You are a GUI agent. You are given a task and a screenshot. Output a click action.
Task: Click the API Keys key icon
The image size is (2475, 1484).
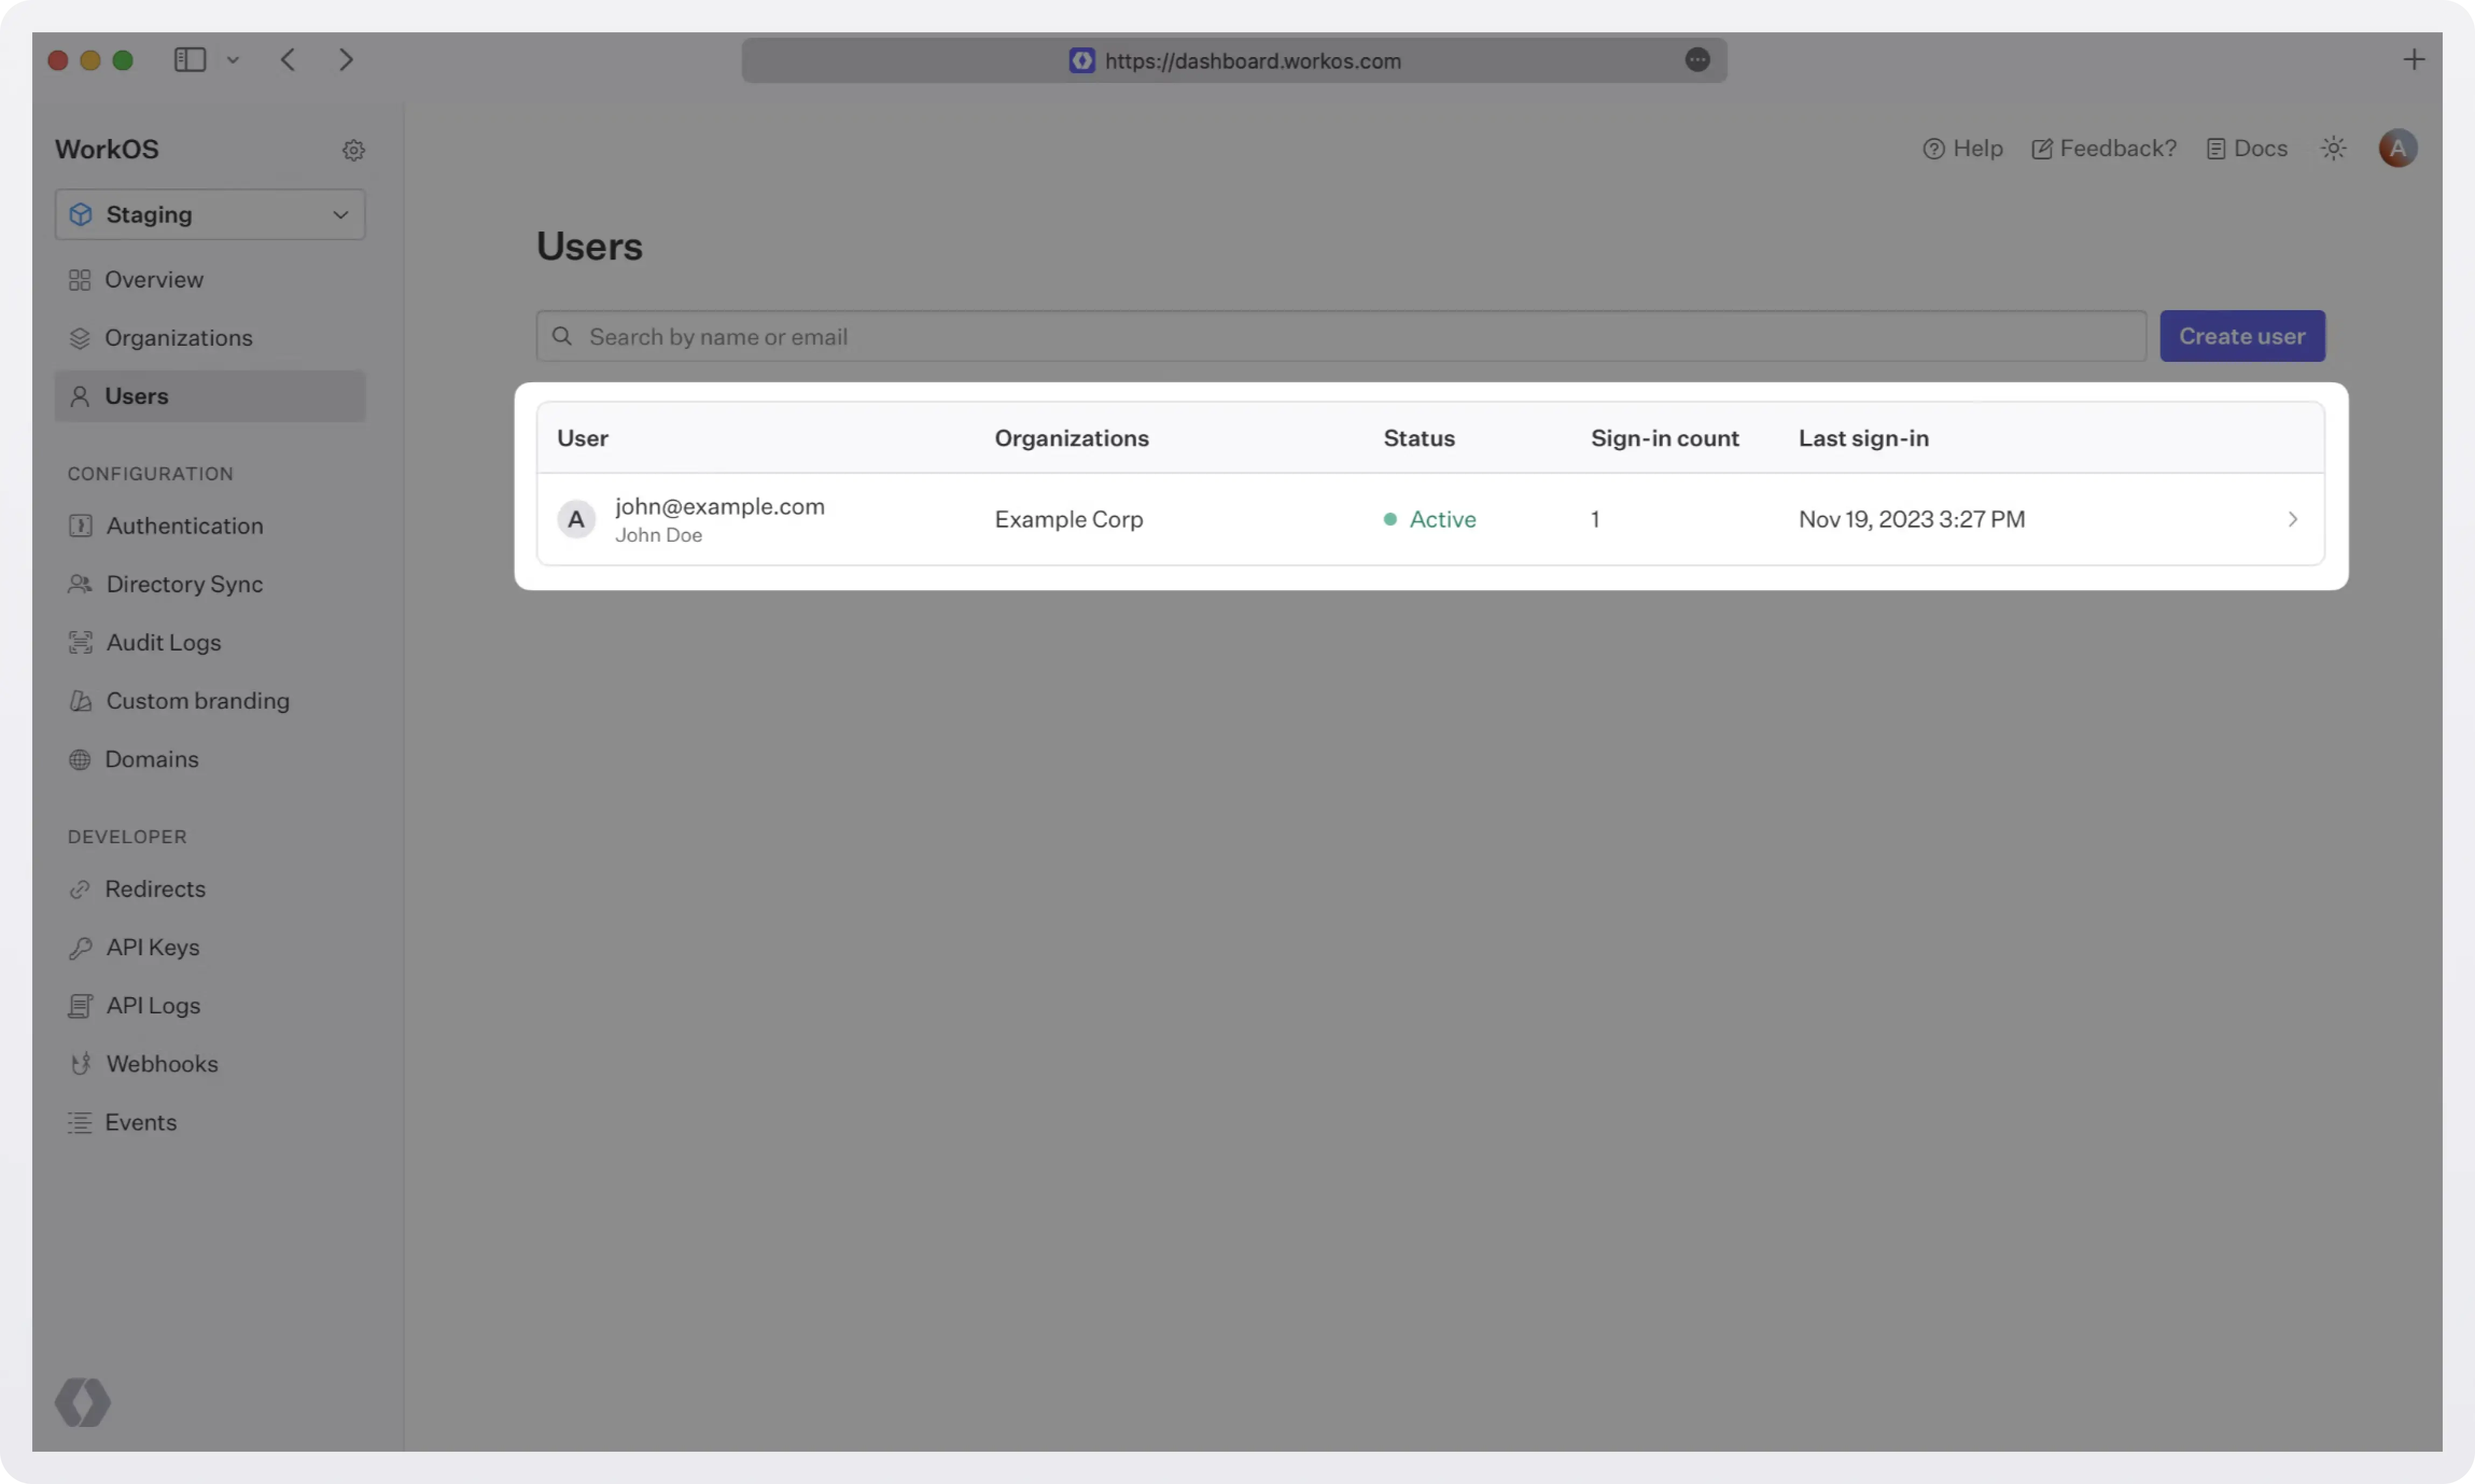tap(81, 948)
